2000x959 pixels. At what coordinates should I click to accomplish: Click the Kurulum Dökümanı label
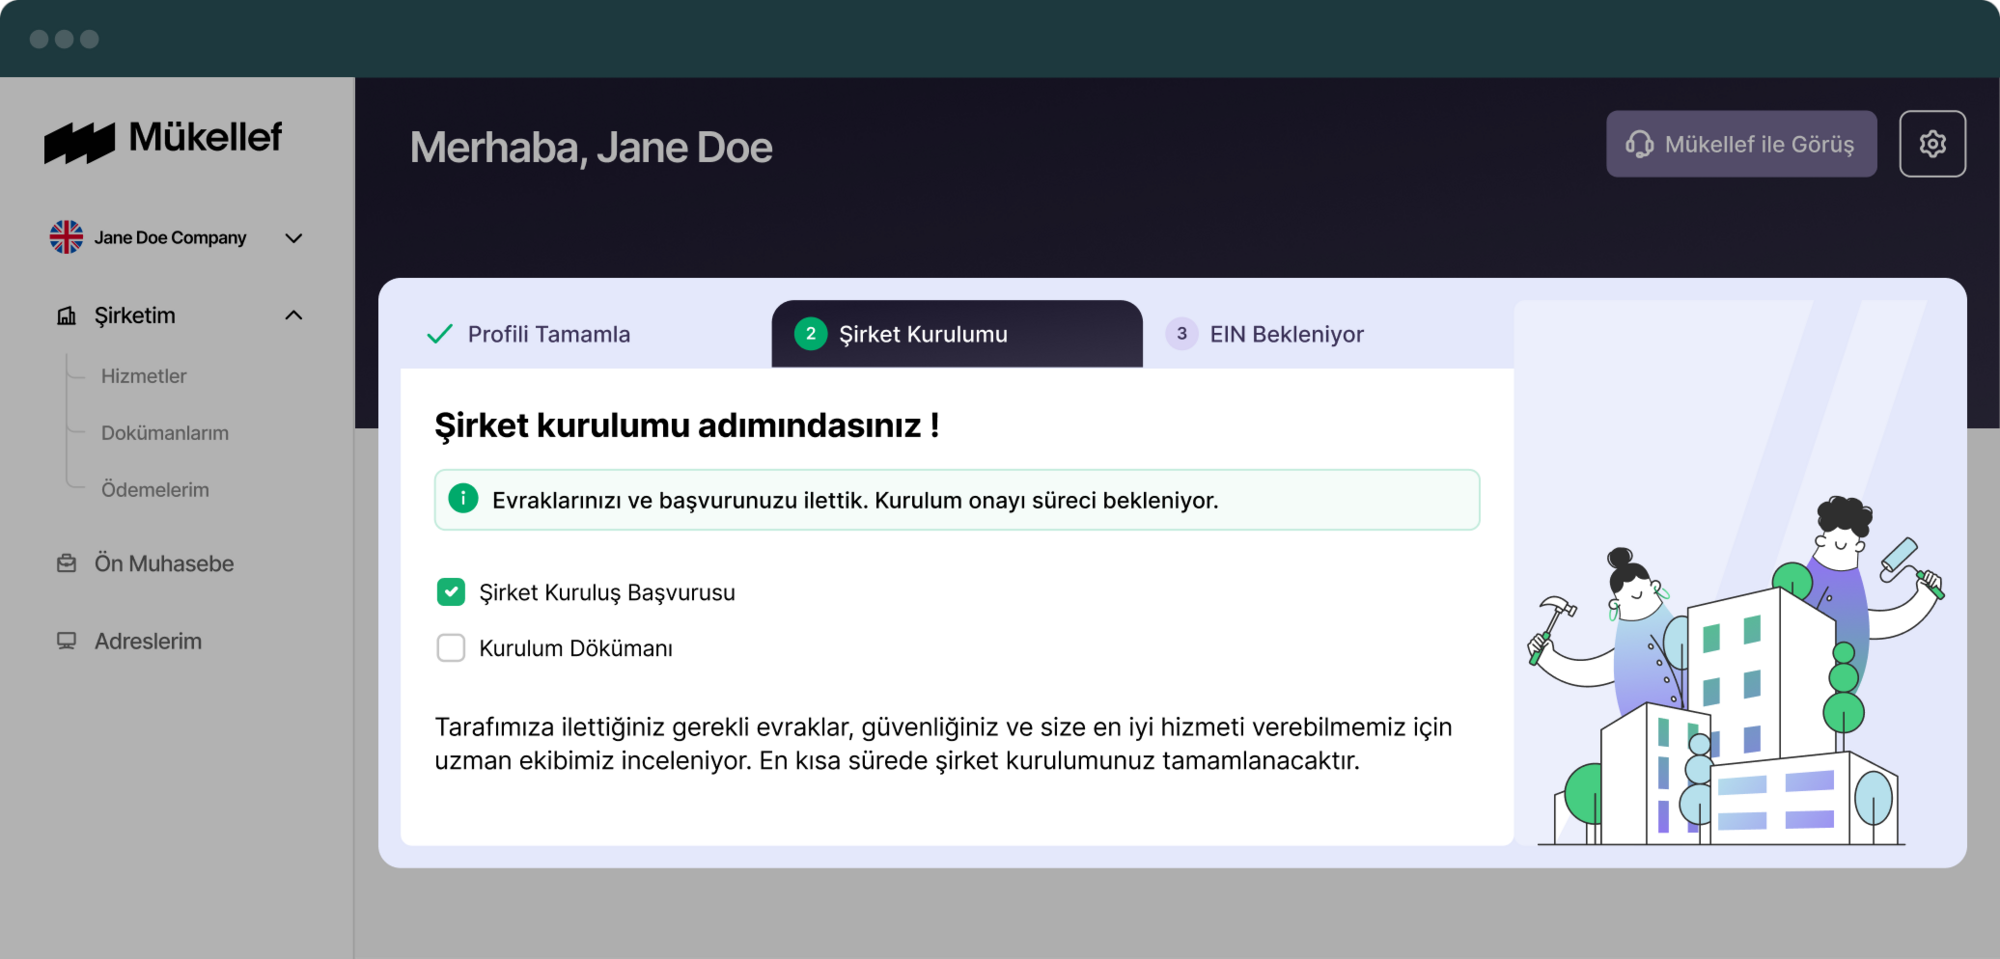tap(576, 648)
